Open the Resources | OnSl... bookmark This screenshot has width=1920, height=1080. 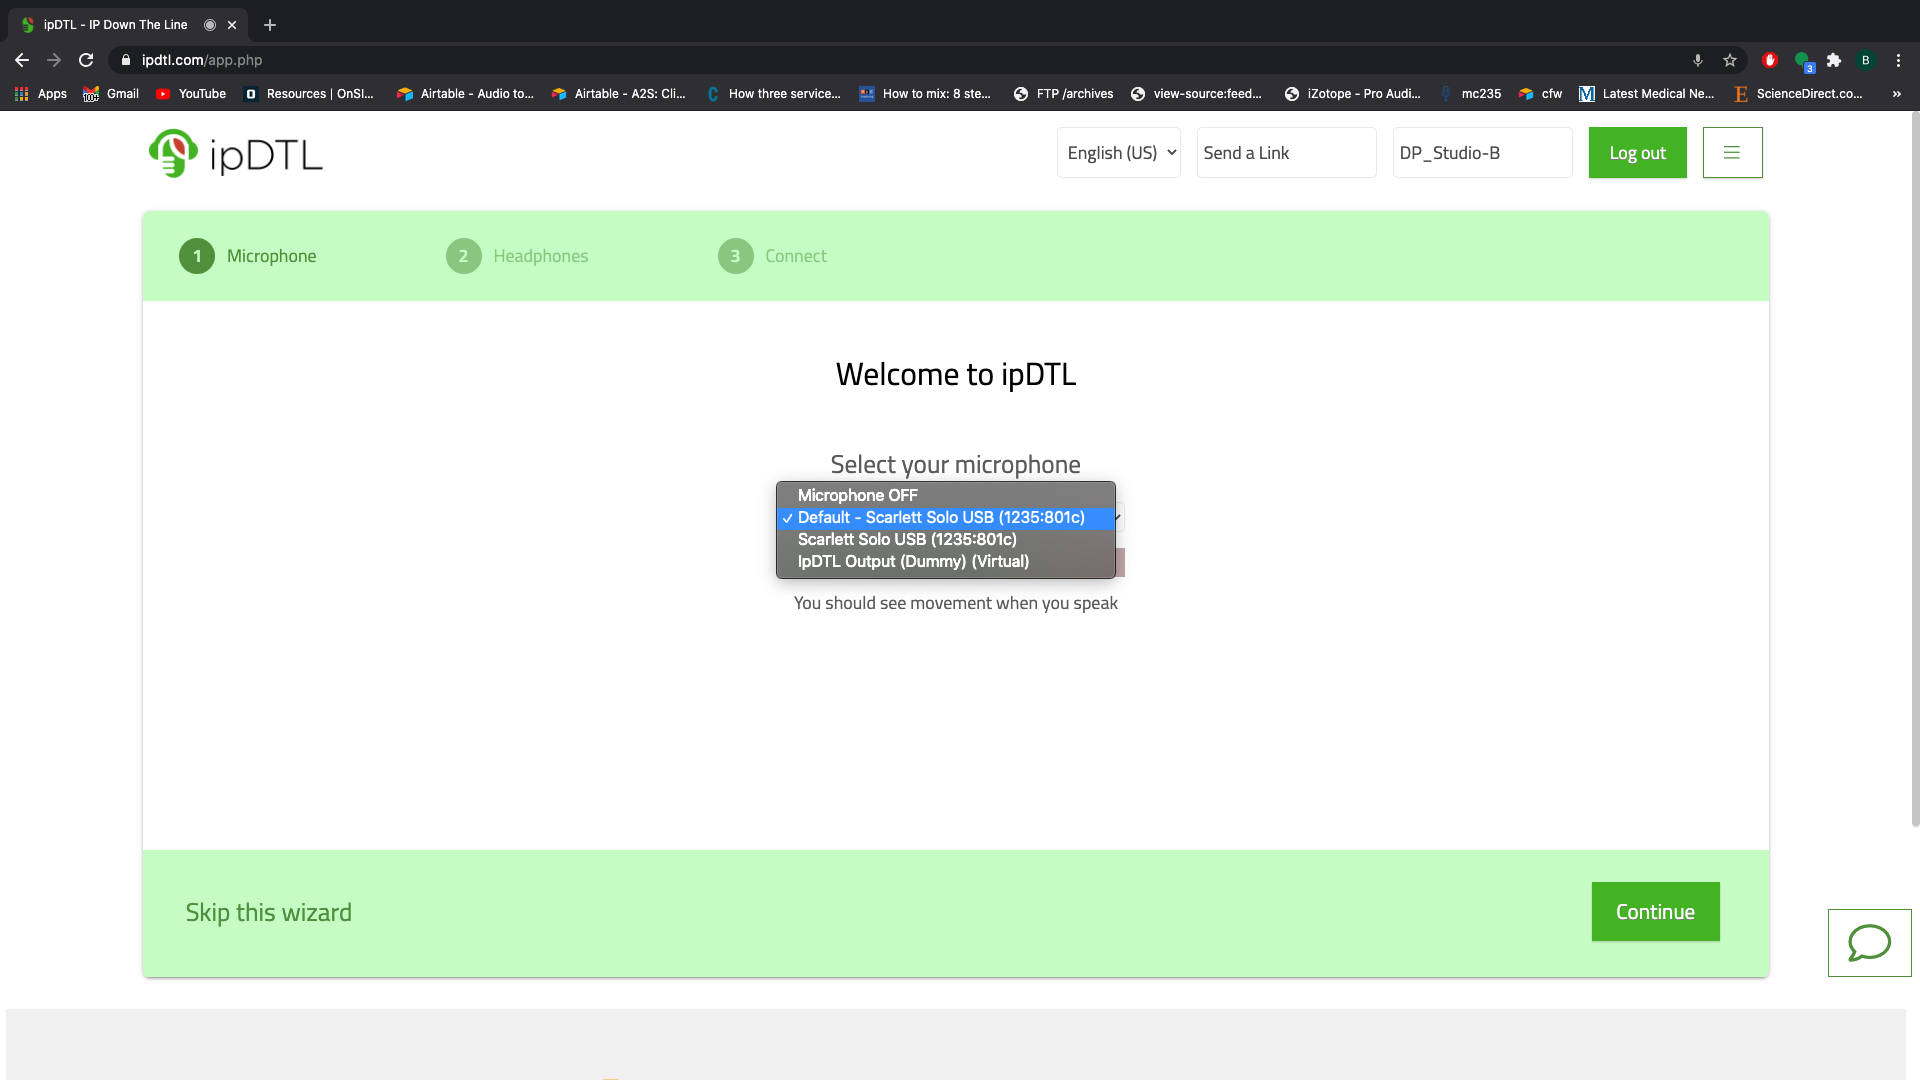(309, 94)
